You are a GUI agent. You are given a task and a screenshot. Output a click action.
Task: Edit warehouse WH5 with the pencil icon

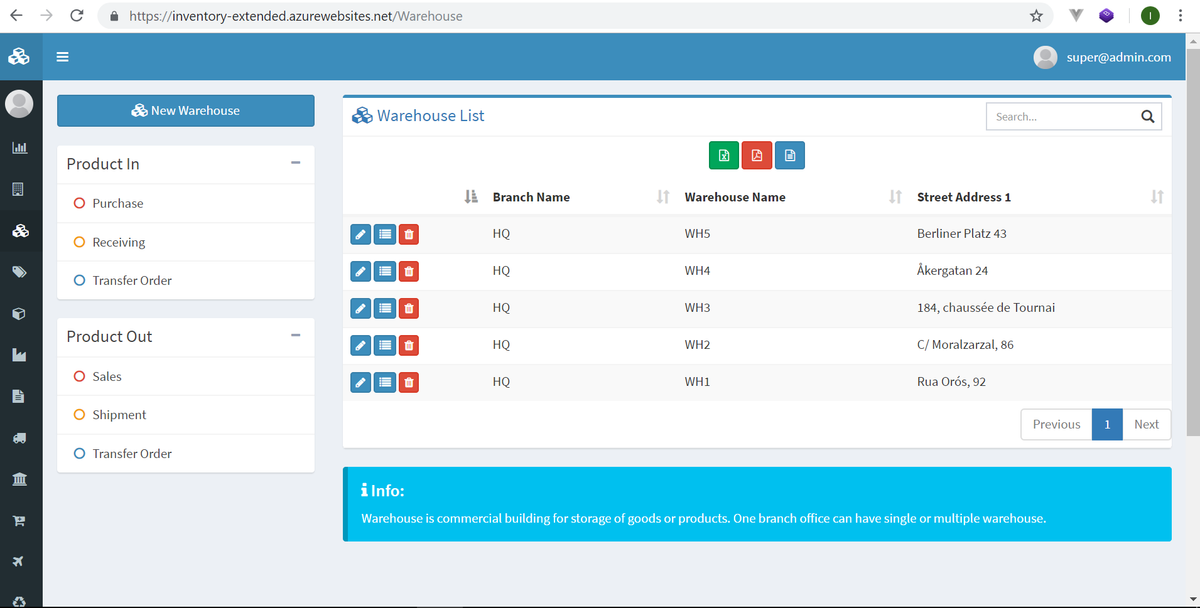[x=360, y=233]
